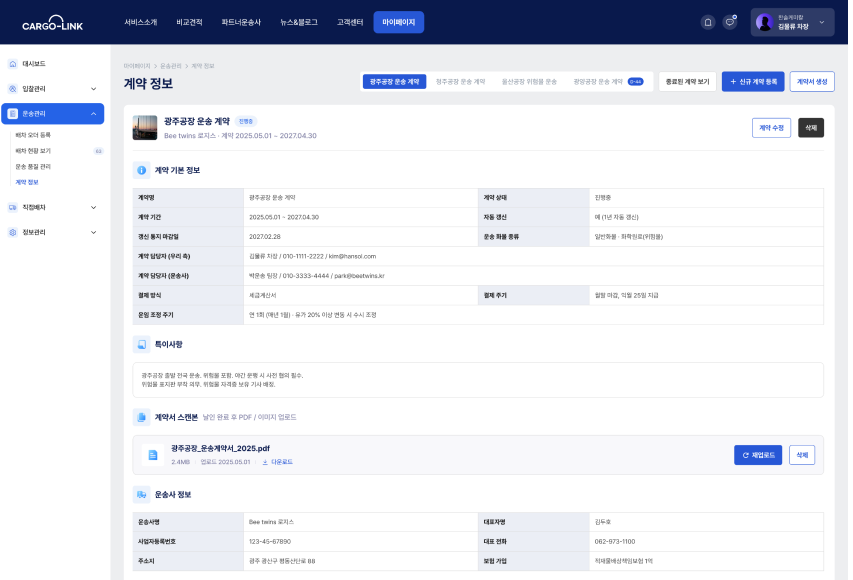Open 운송 품질 관리 in the sidebar
Screen dimensions: 853x580
pos(33,166)
